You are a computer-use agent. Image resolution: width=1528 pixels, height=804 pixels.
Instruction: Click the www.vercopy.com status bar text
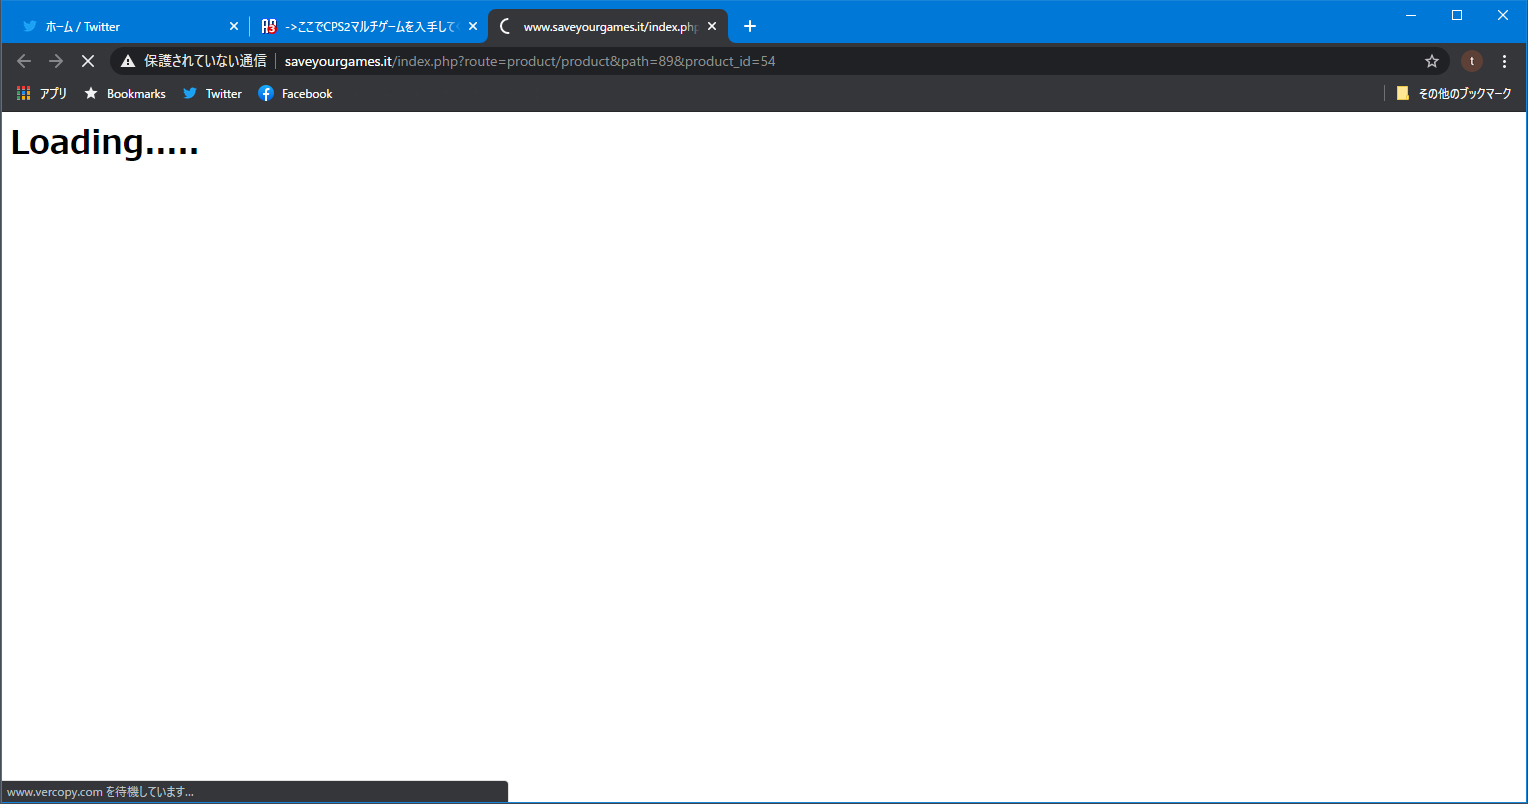(x=100, y=792)
